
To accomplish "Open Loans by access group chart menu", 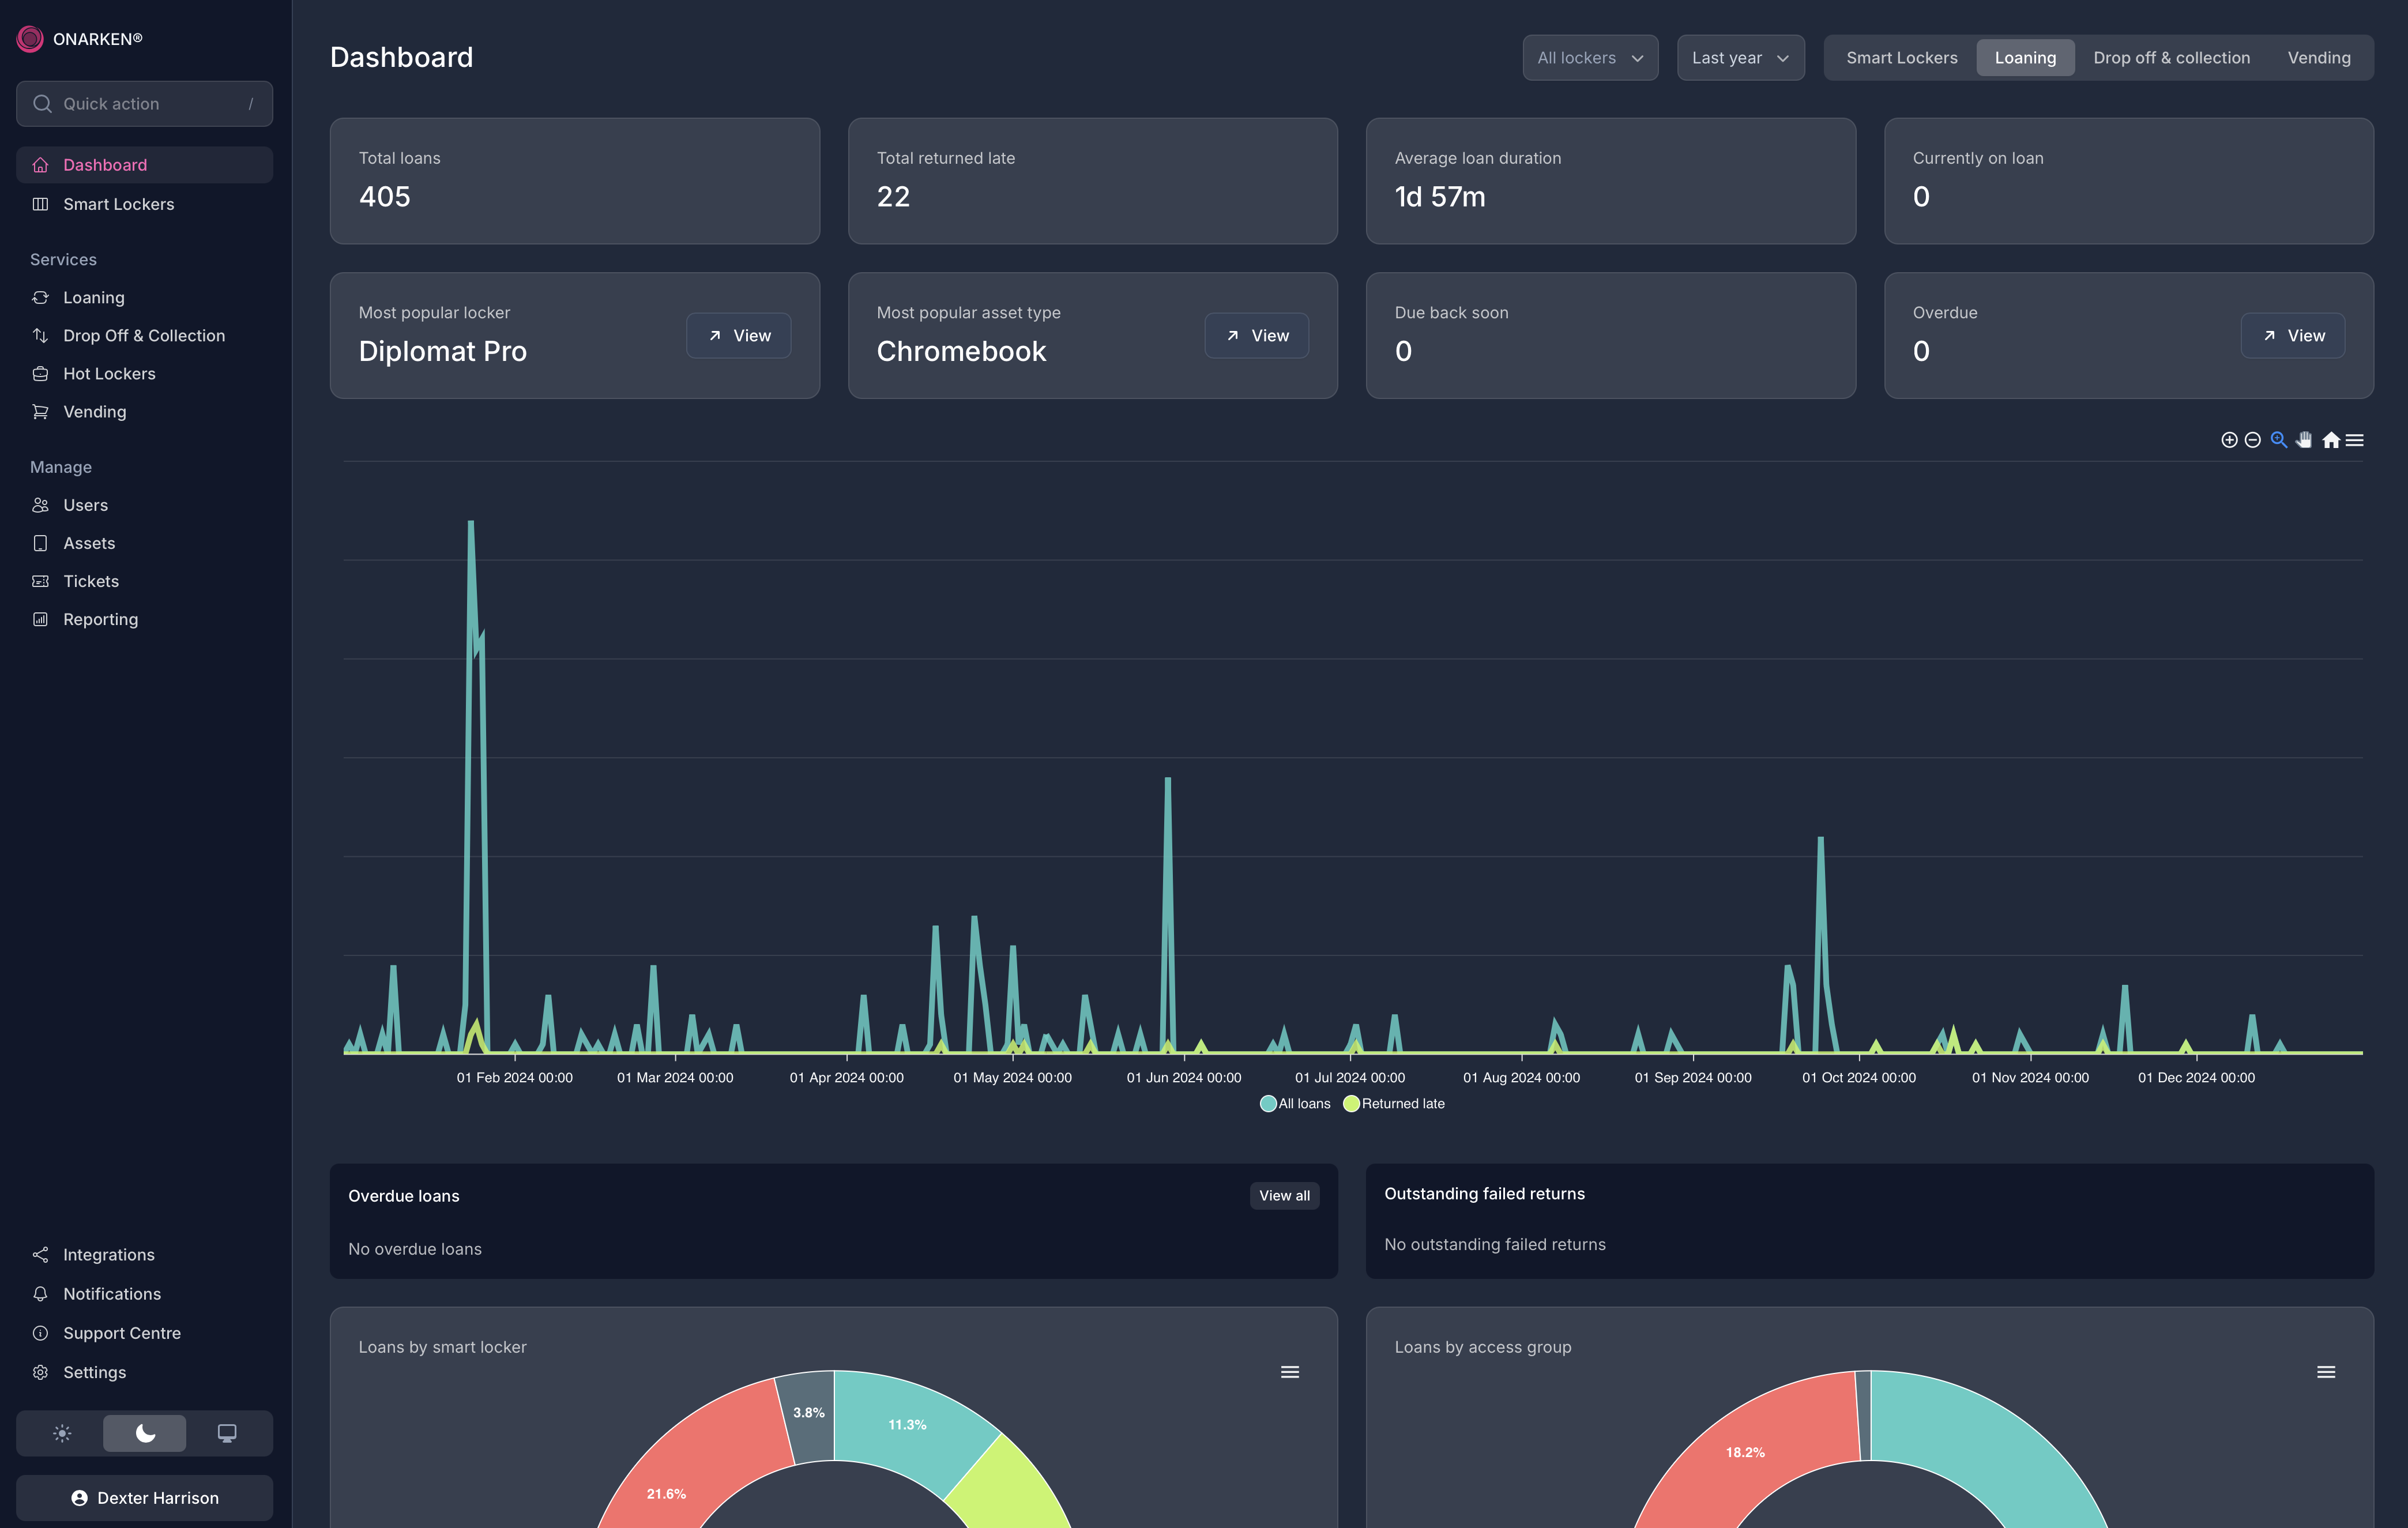I will pos(2326,1372).
